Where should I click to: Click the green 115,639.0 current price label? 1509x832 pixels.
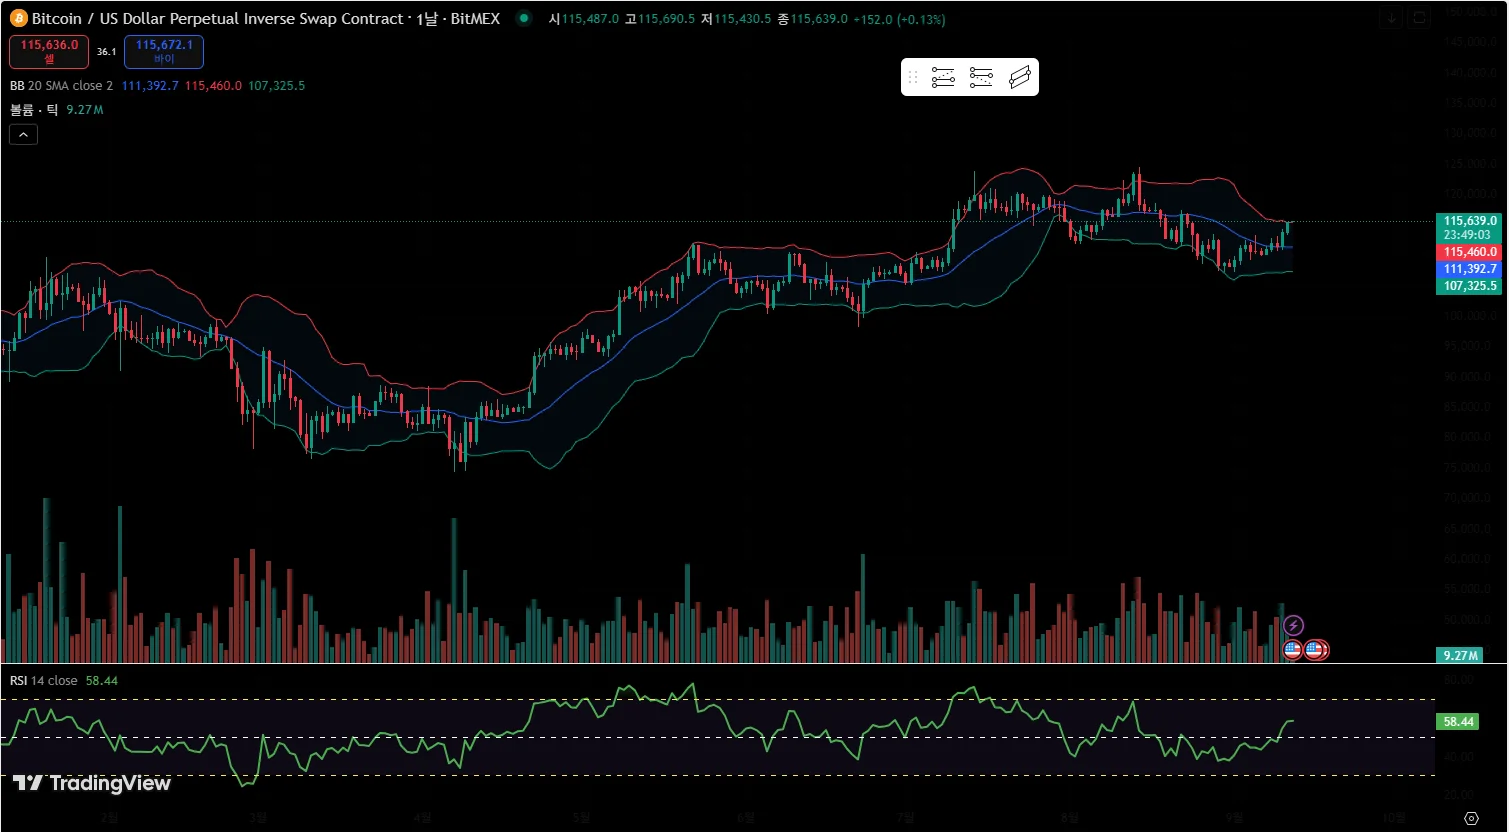(x=1468, y=221)
